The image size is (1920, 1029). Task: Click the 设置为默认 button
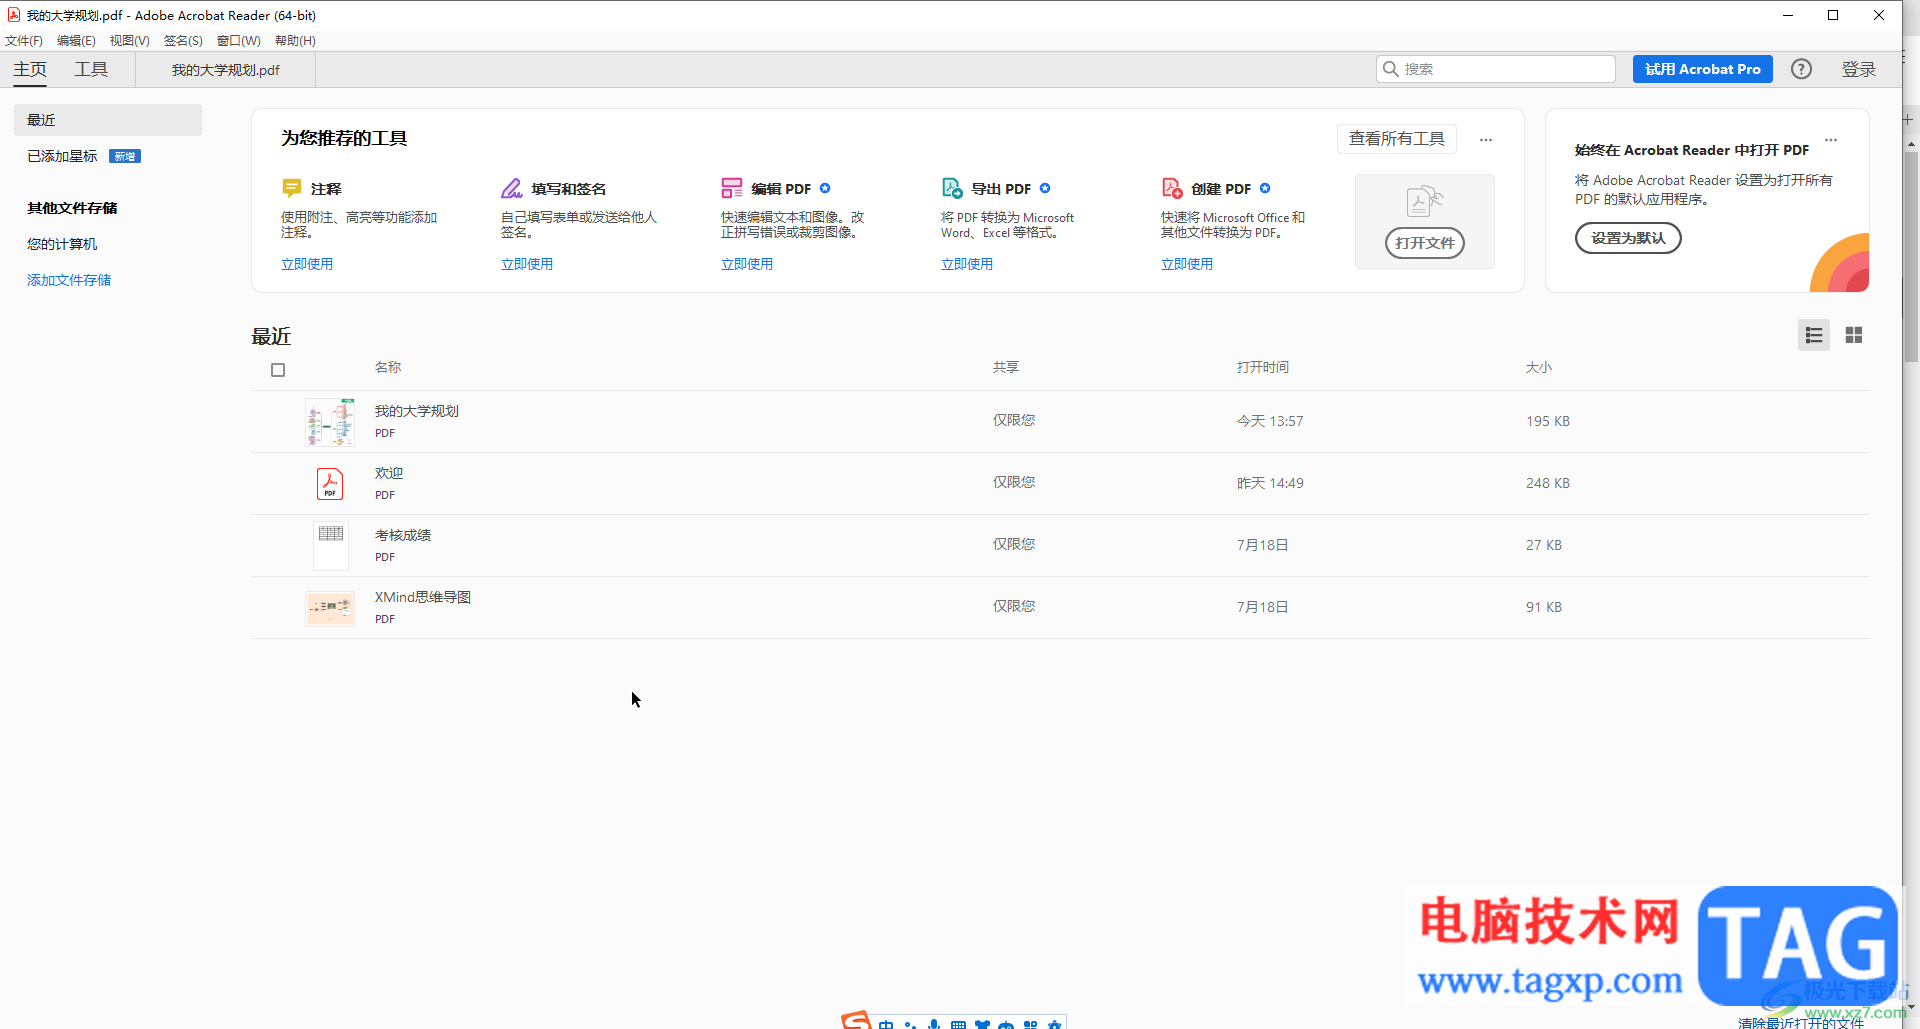tap(1628, 238)
